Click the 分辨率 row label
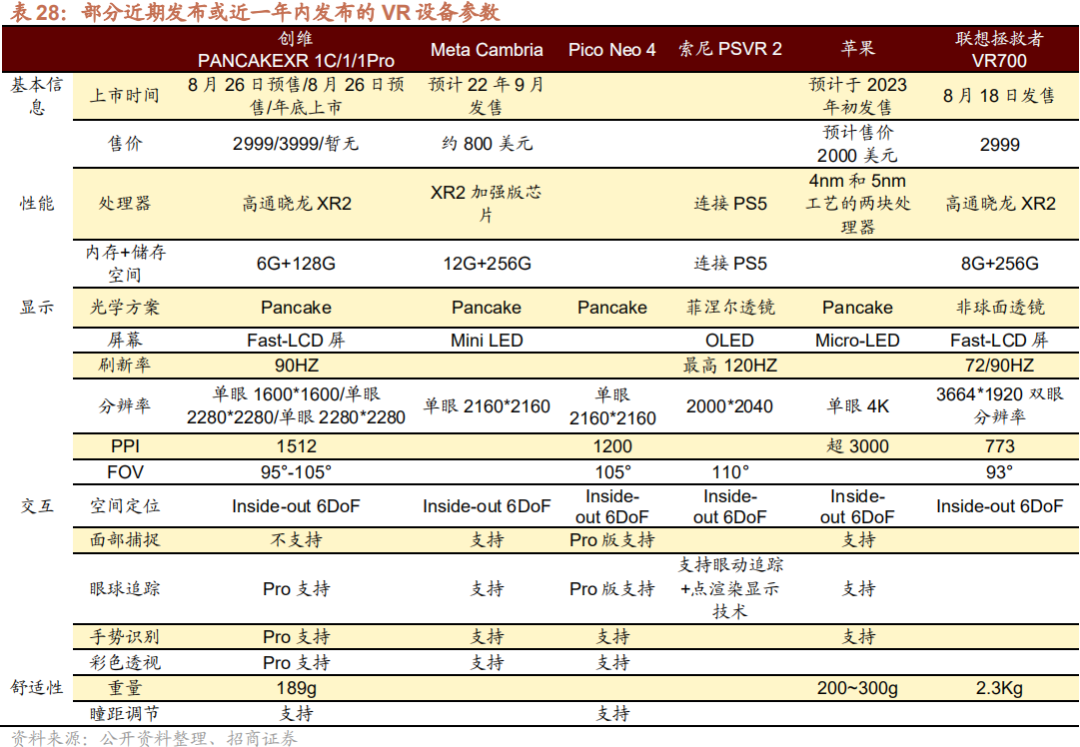 (x=125, y=406)
